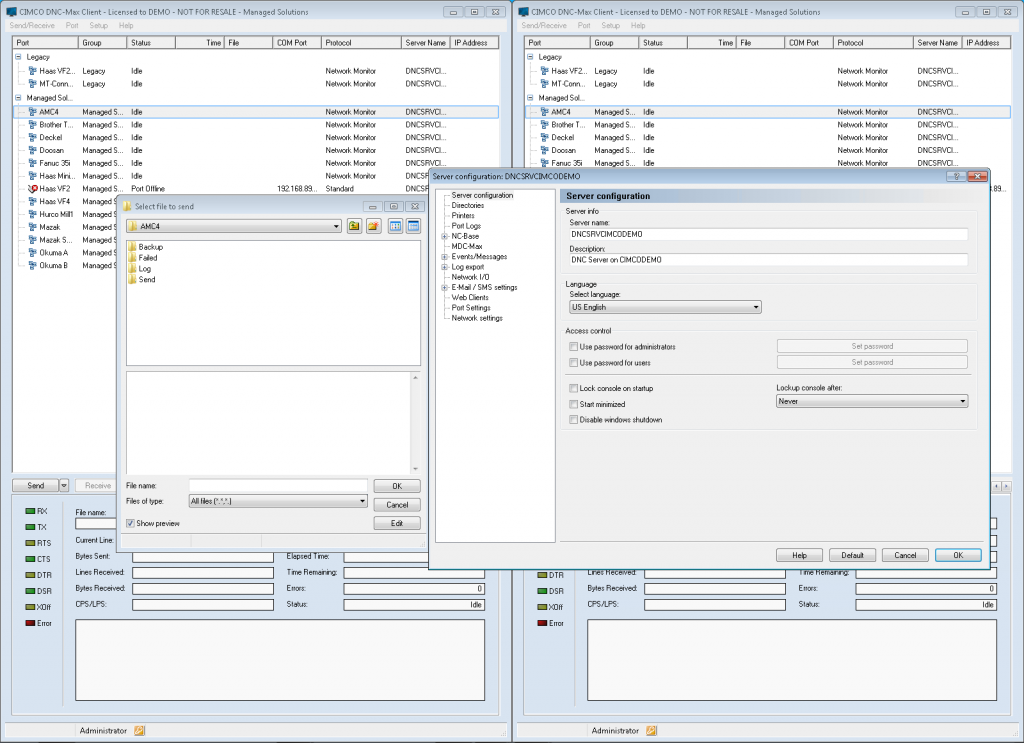Click Doosan port icon in left window

(x=33, y=150)
